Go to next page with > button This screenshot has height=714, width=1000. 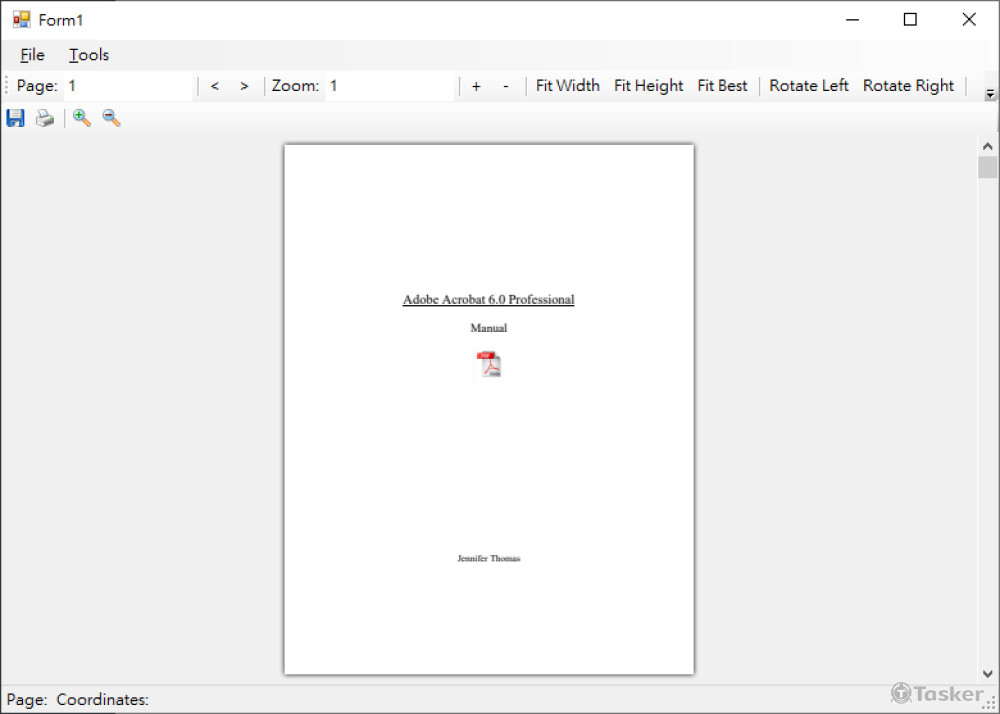click(x=244, y=86)
